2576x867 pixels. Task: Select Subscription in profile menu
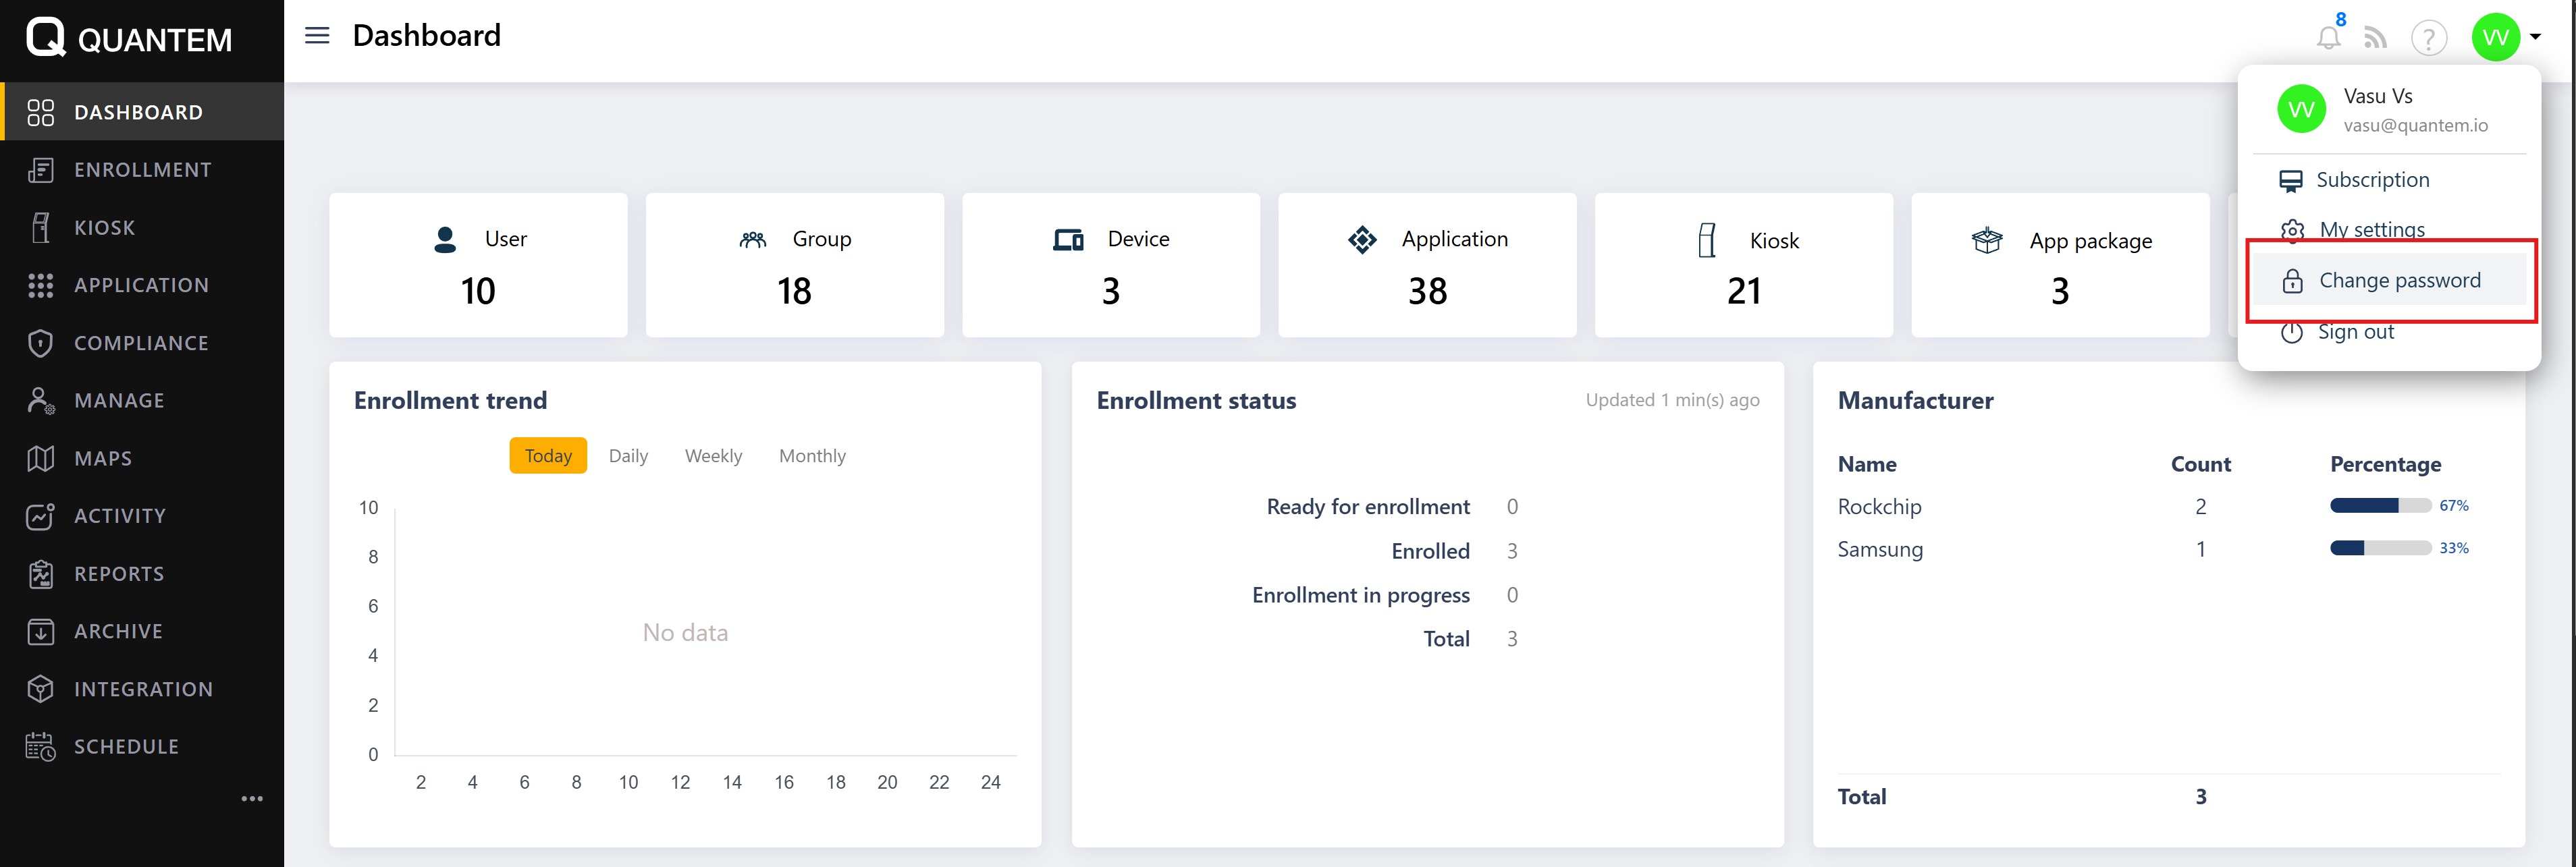click(2371, 180)
